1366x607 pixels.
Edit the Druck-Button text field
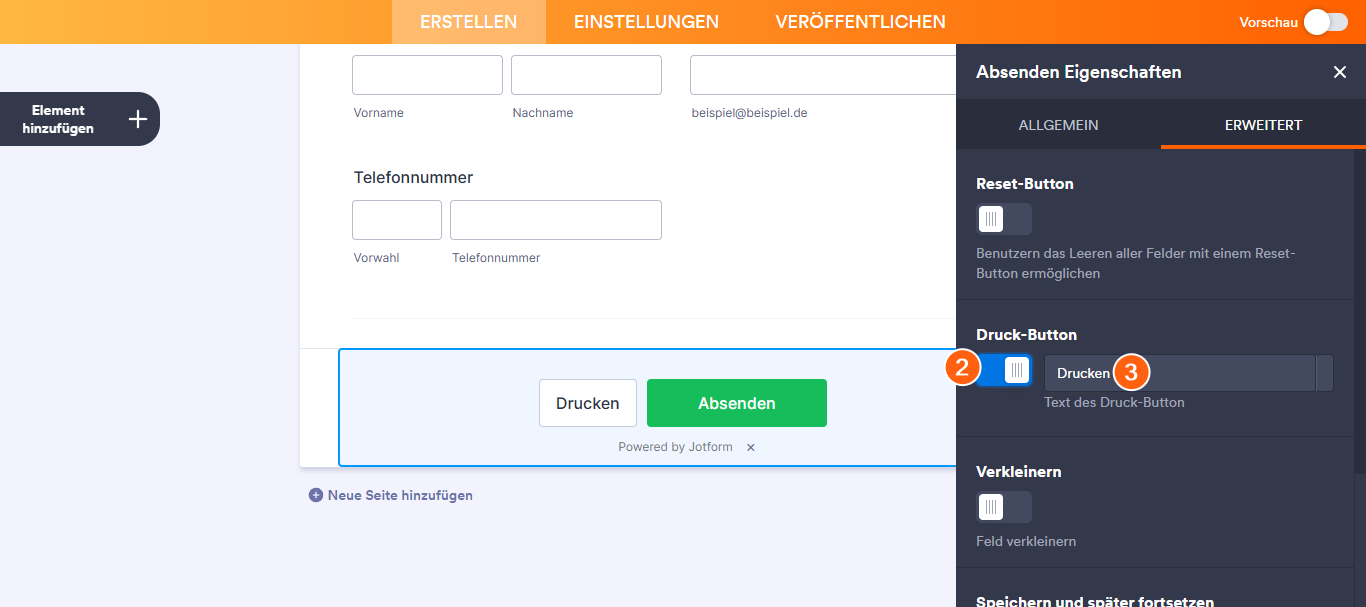(1180, 373)
